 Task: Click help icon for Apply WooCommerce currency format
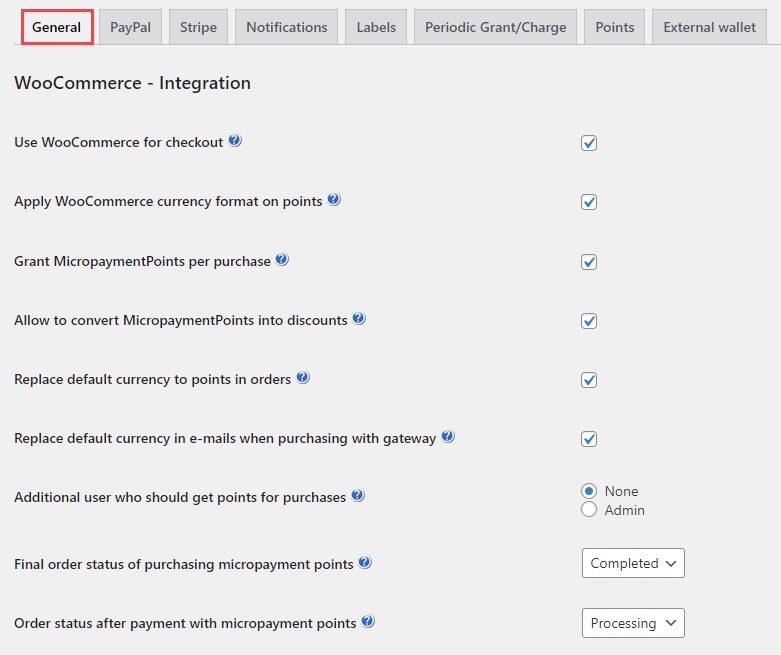pyautogui.click(x=334, y=199)
